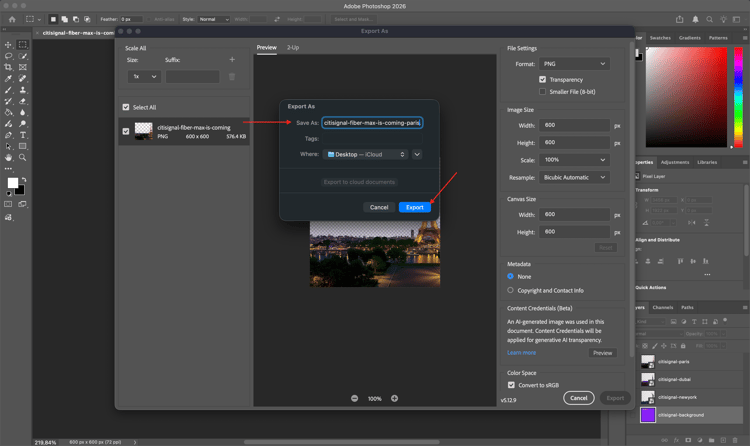Open the Format PNG dropdown

574,64
